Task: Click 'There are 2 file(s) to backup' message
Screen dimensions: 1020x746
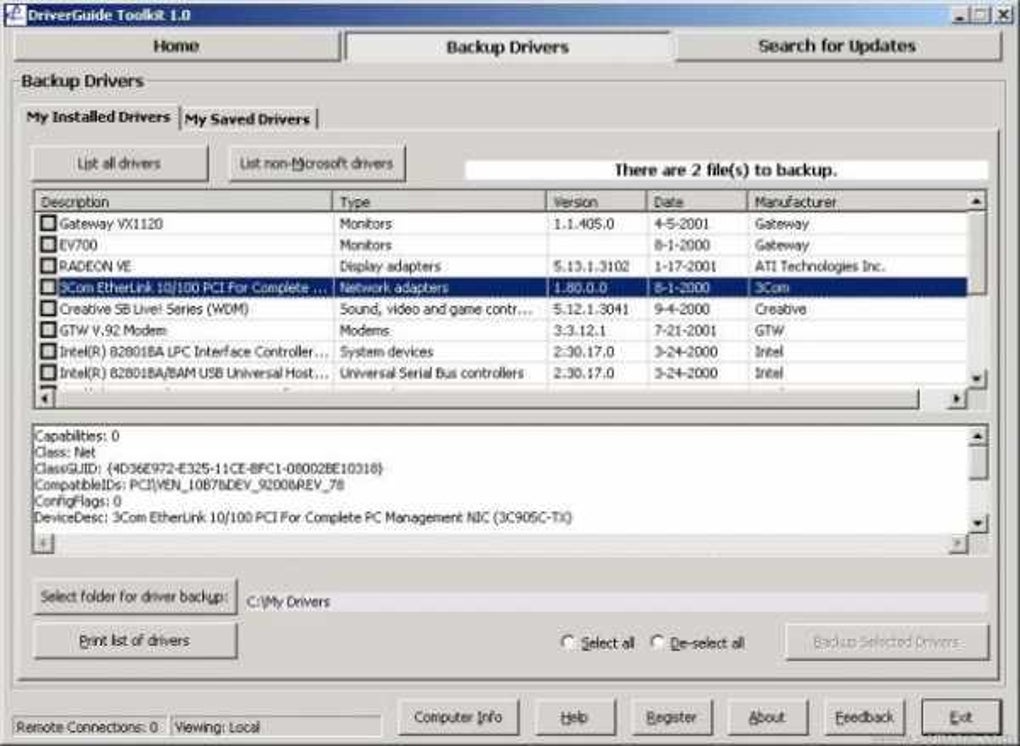Action: (x=726, y=170)
